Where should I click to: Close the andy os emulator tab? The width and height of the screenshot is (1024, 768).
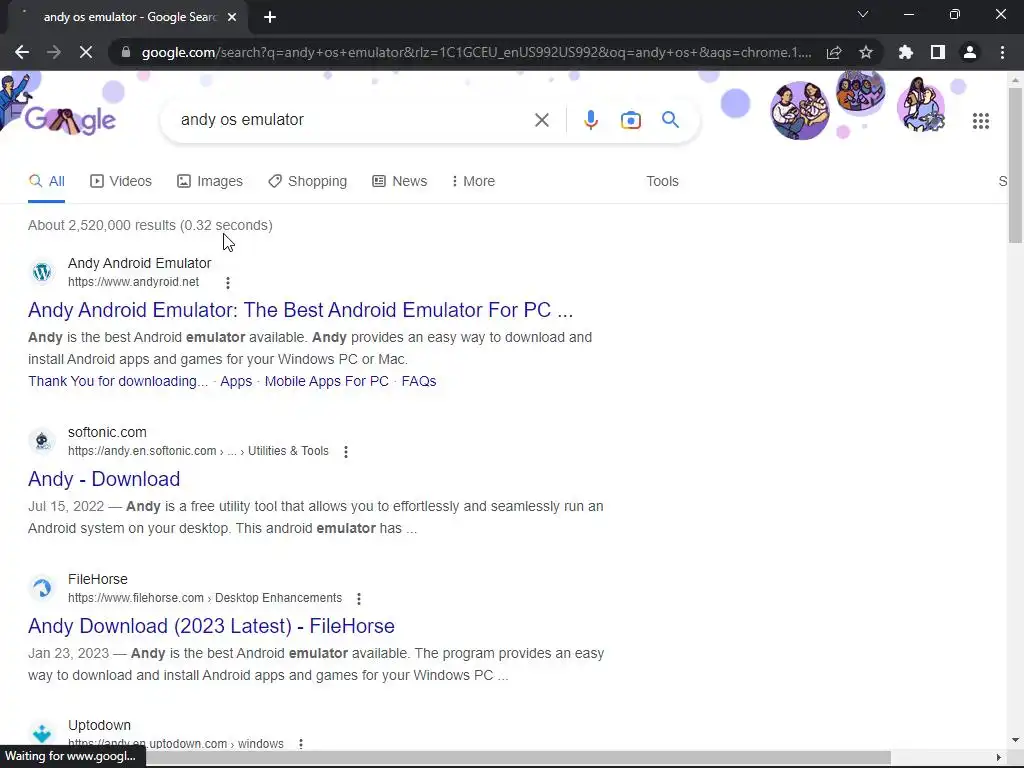(x=232, y=17)
